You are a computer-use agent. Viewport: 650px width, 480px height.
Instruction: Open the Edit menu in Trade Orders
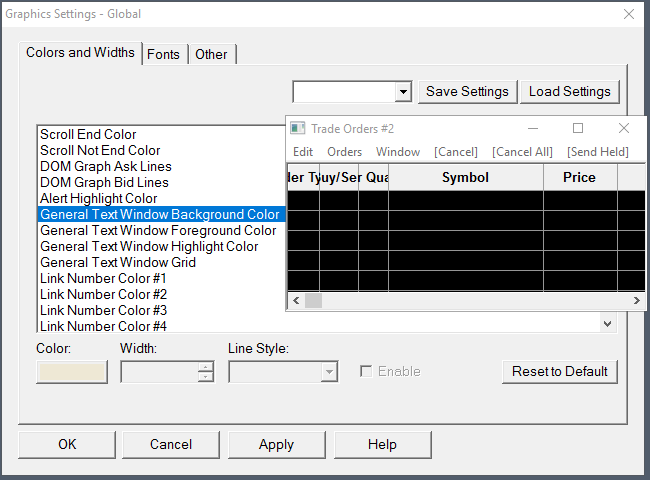tap(303, 152)
